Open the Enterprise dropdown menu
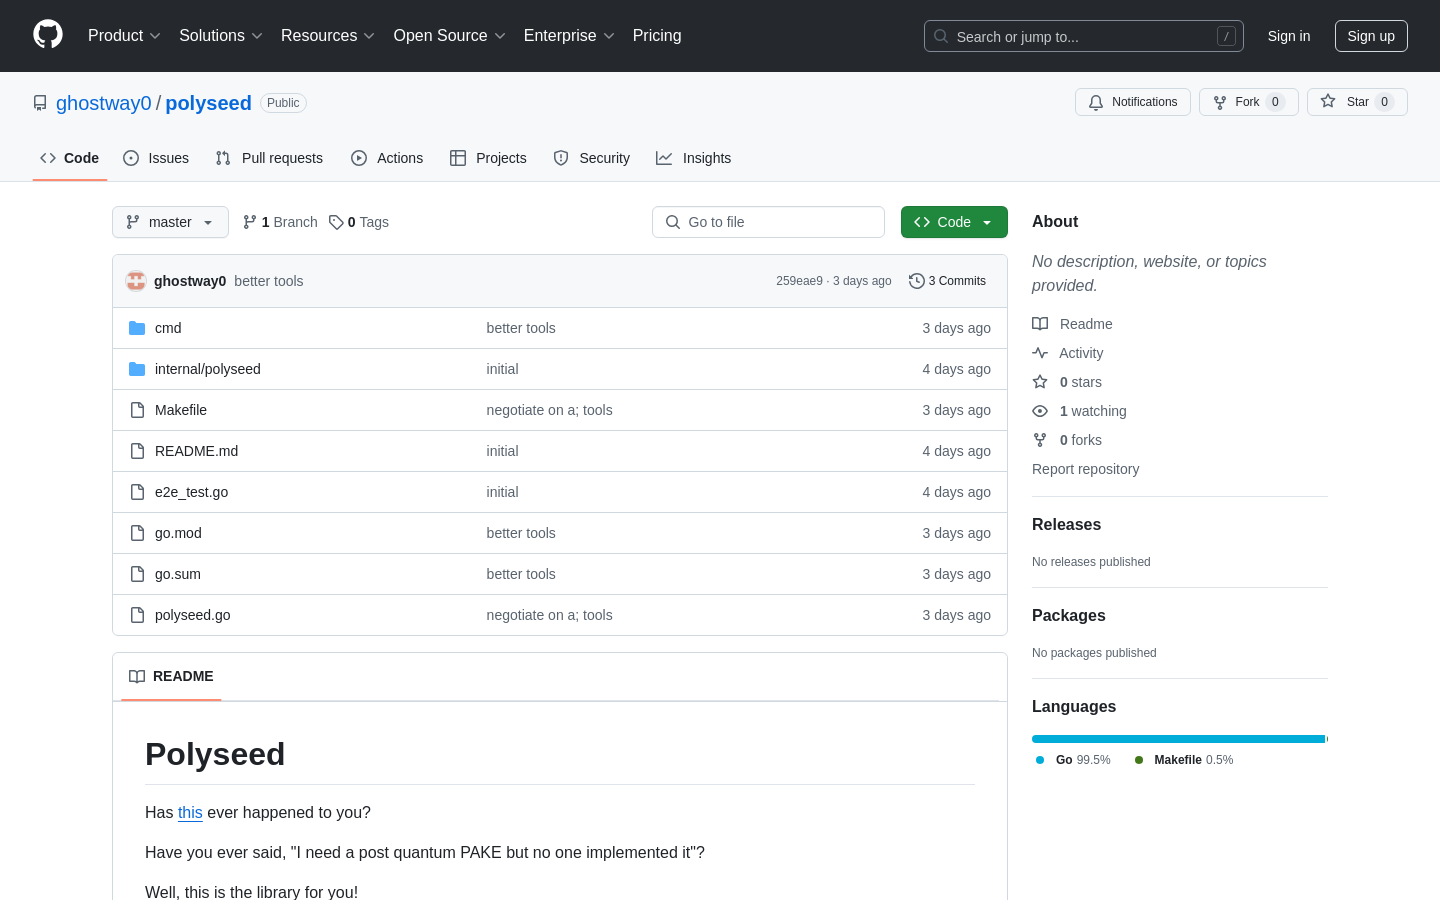The image size is (1440, 900). click(x=569, y=36)
